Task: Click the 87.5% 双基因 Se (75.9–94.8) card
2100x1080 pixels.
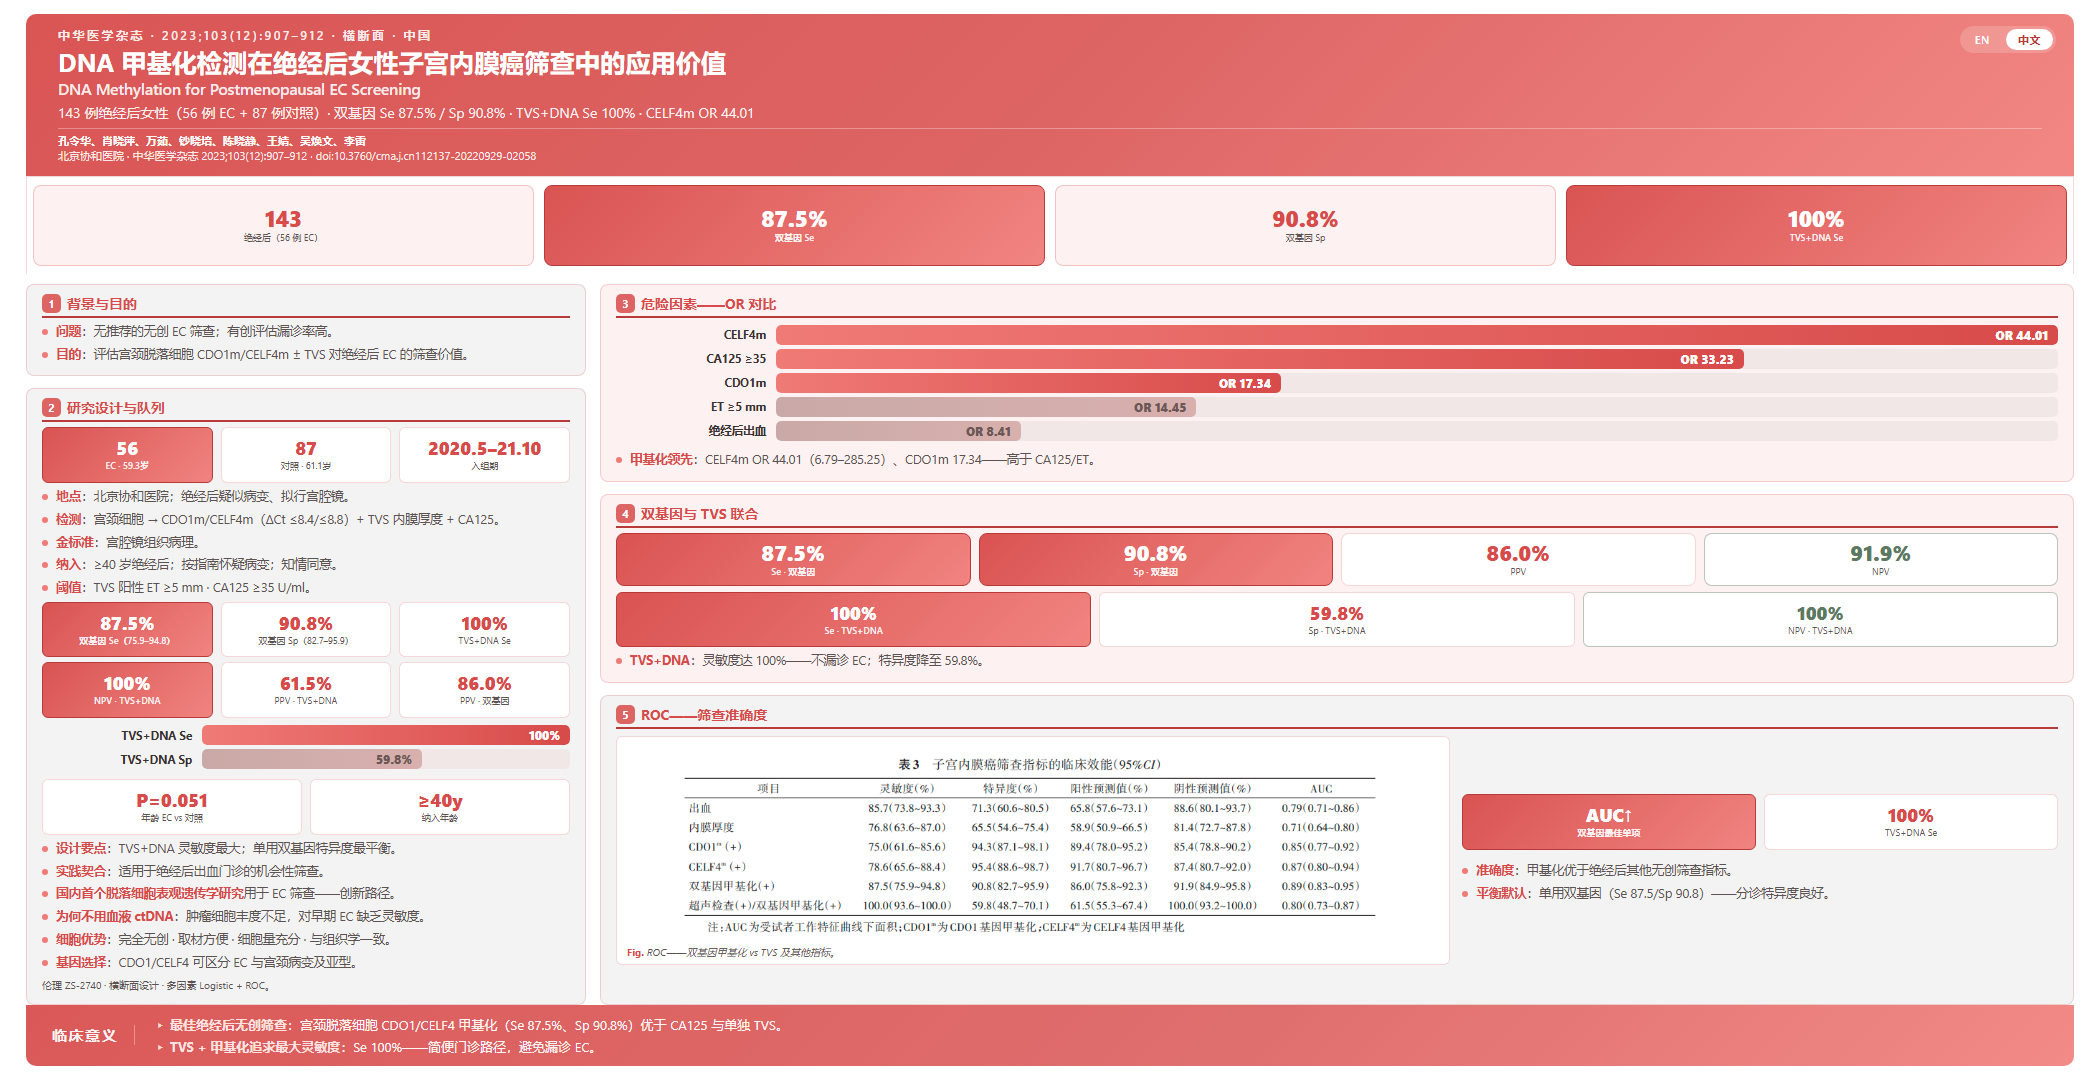Action: coord(127,630)
